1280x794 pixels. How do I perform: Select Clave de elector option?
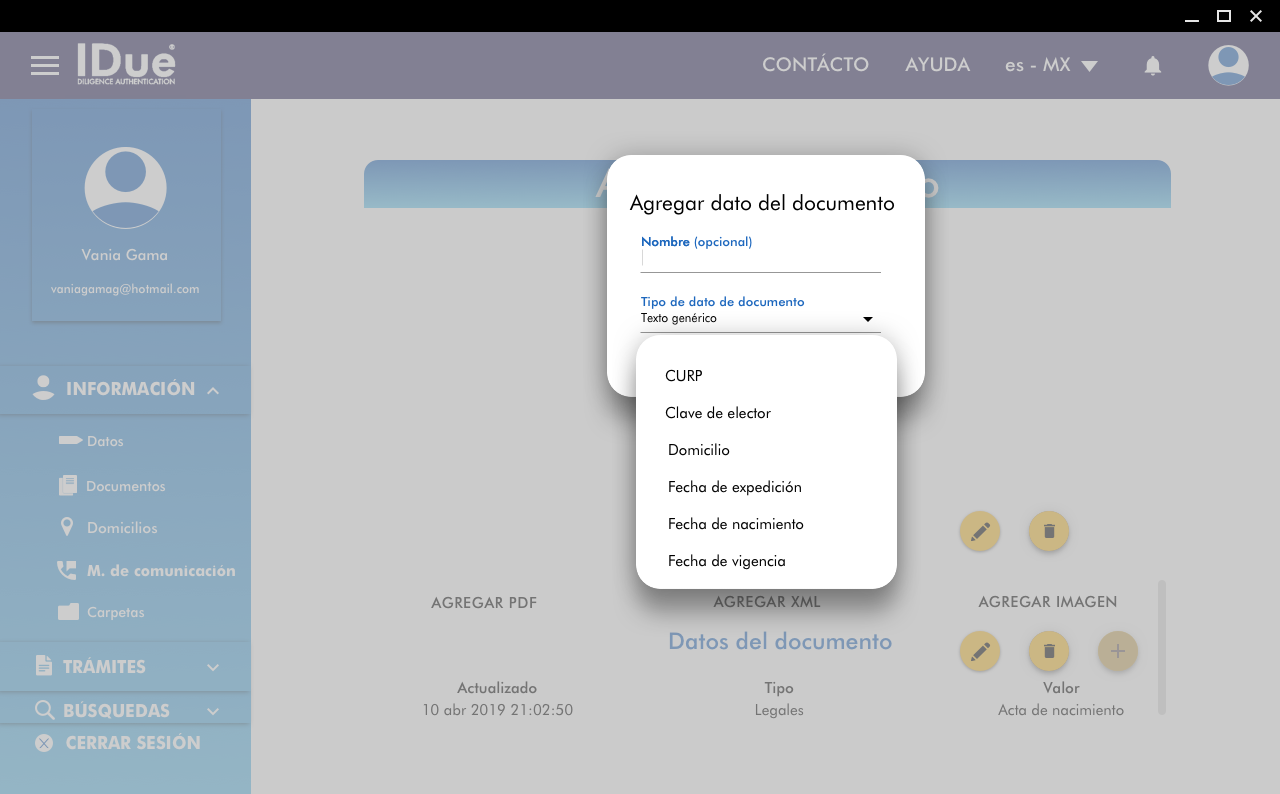tap(718, 413)
